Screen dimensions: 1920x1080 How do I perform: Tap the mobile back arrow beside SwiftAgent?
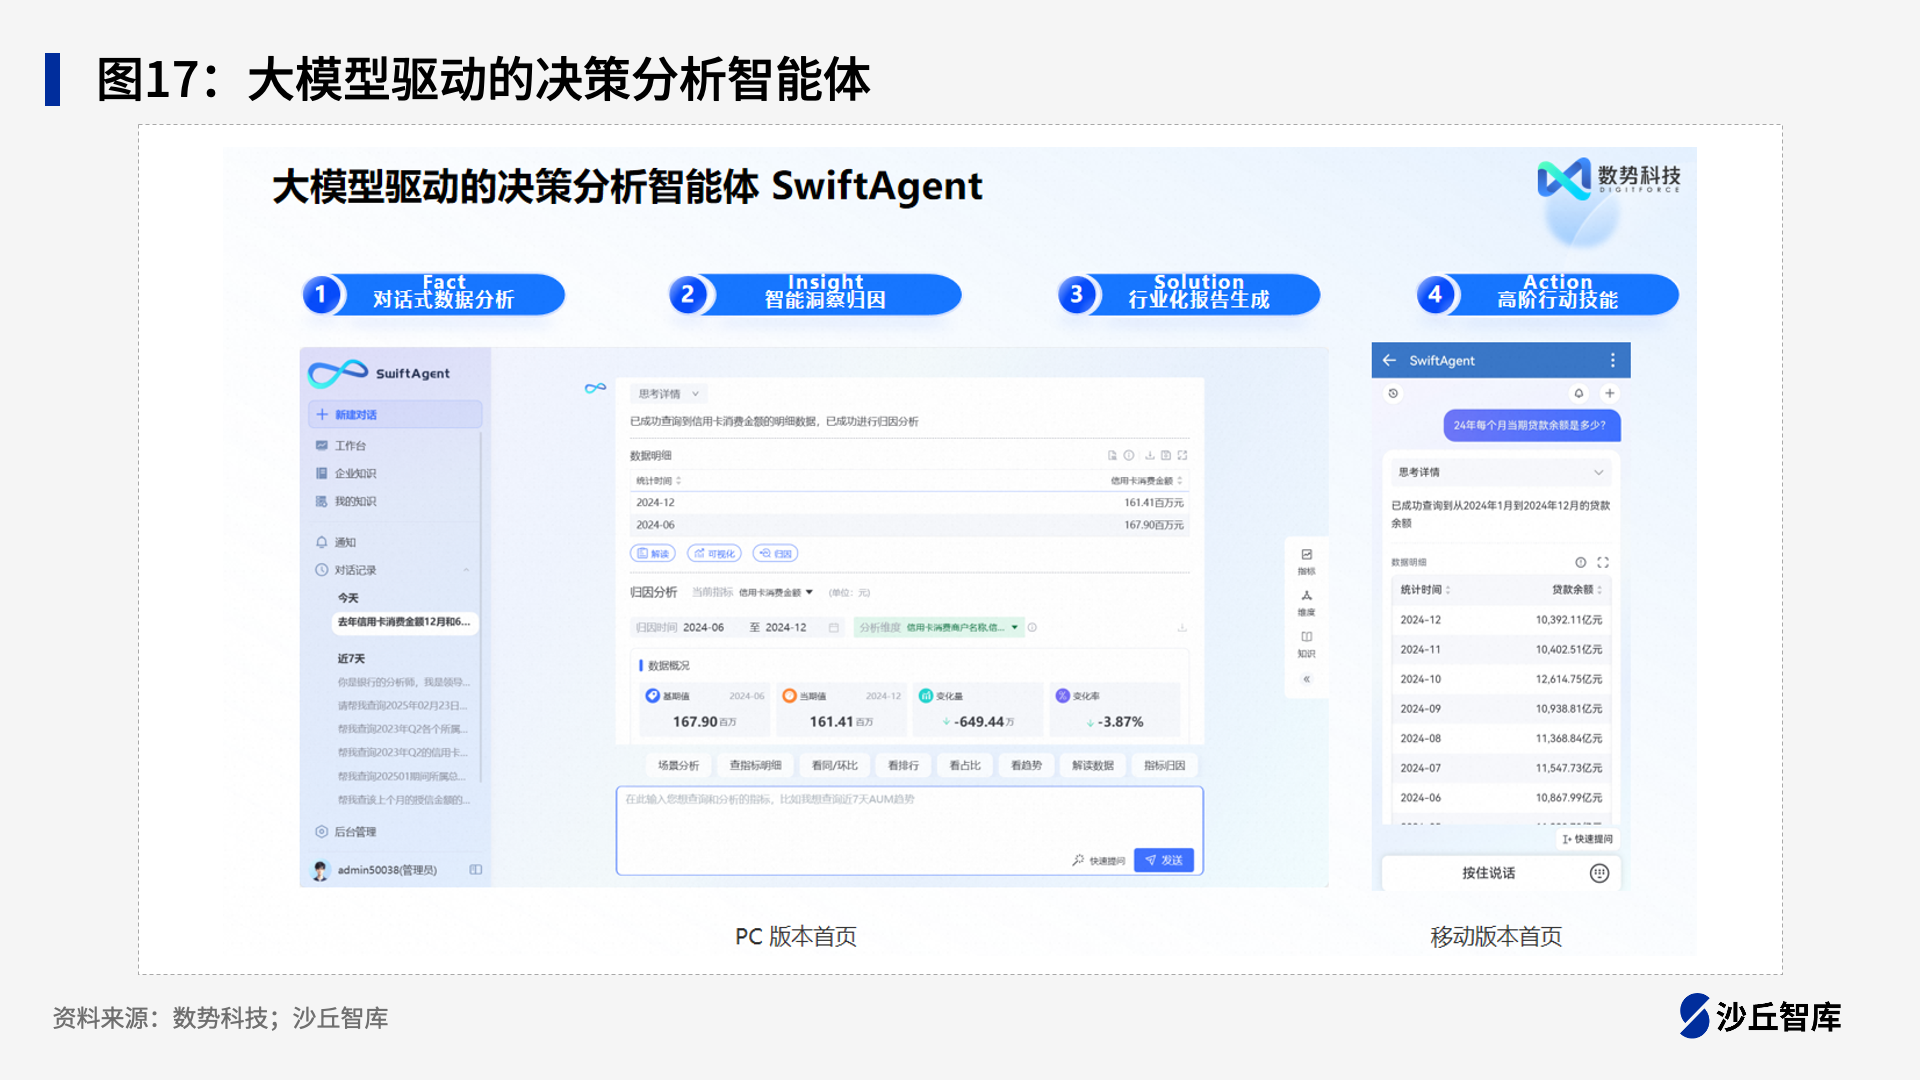(1389, 360)
